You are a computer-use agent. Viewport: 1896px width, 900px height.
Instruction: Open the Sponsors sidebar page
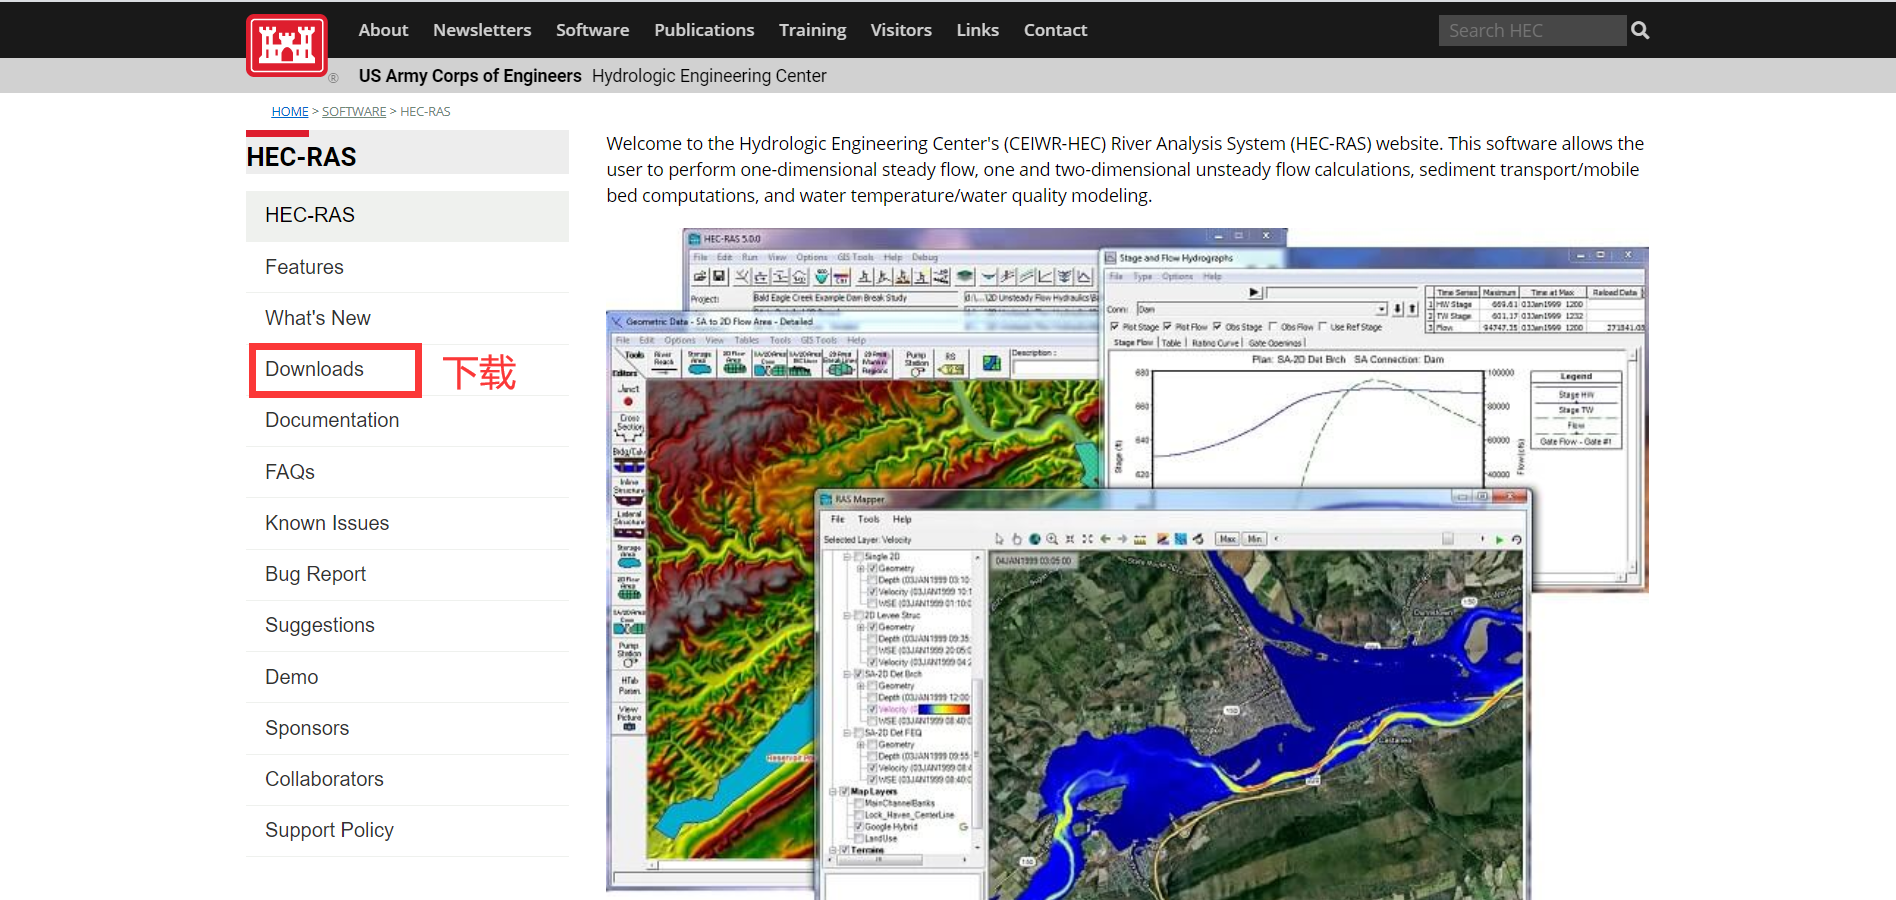point(407,728)
